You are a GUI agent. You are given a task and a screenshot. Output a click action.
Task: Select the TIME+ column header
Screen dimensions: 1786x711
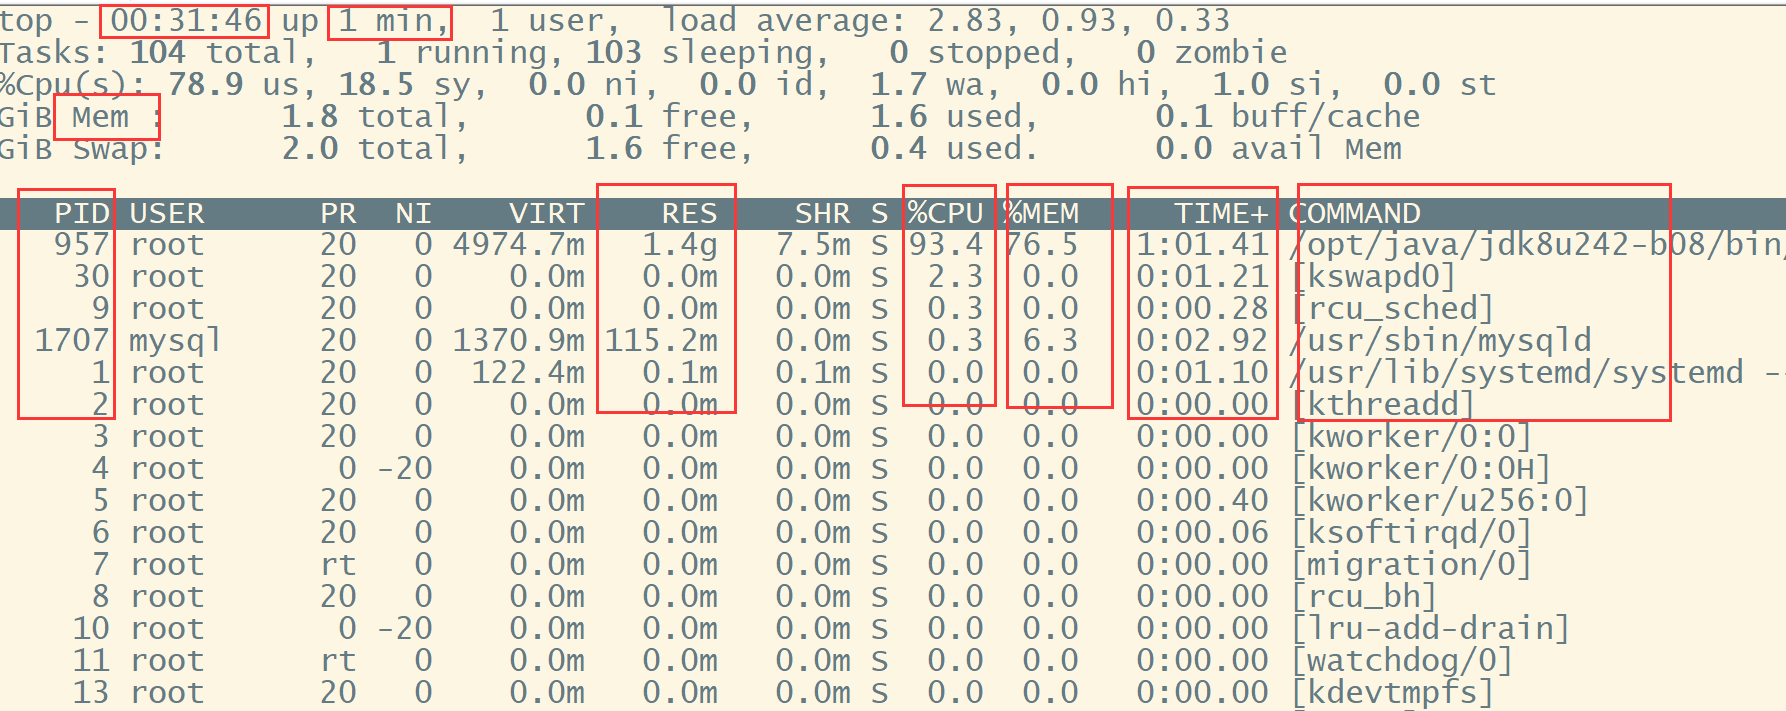point(1221,213)
